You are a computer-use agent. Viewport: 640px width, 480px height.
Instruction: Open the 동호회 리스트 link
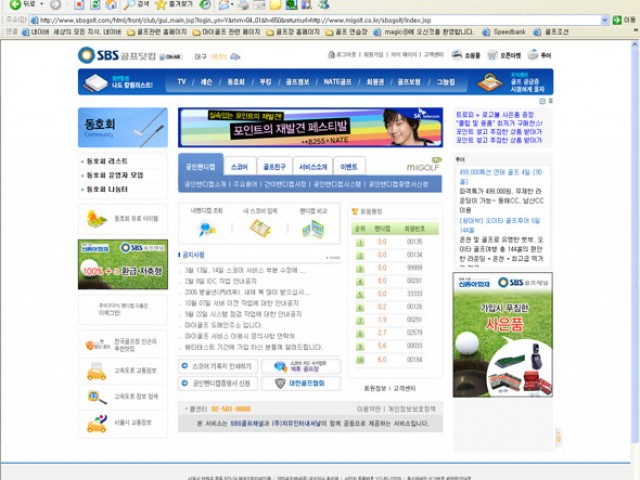click(106, 161)
